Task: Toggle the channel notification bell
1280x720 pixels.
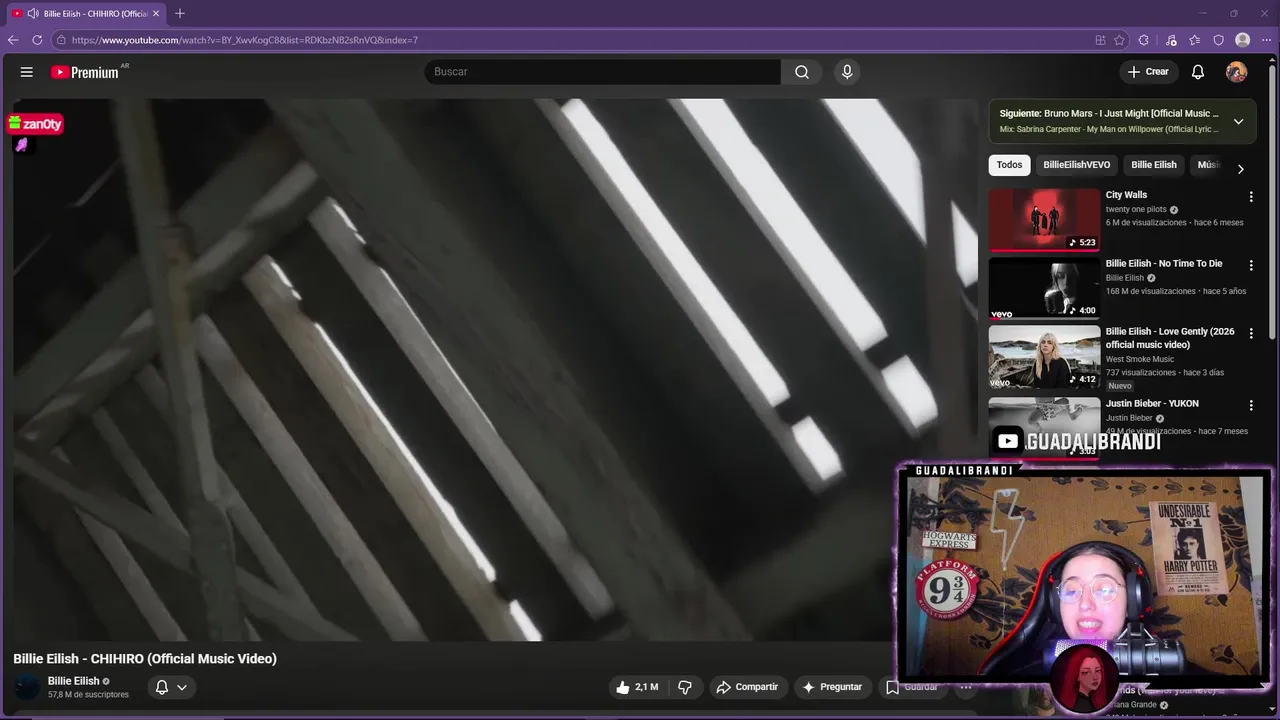Action: [x=162, y=687]
